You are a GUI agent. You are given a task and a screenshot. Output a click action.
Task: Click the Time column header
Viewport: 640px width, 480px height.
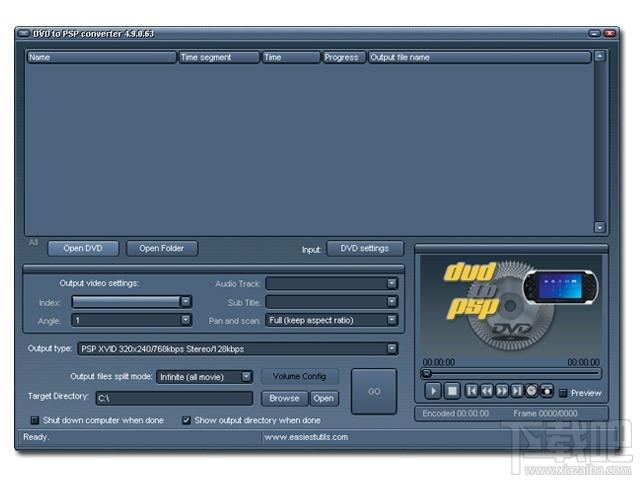point(291,57)
